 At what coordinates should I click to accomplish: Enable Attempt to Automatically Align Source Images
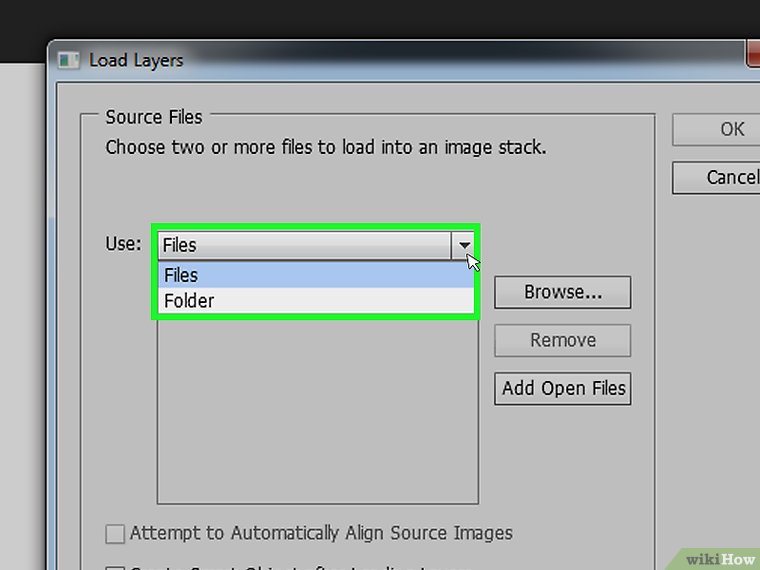[116, 533]
